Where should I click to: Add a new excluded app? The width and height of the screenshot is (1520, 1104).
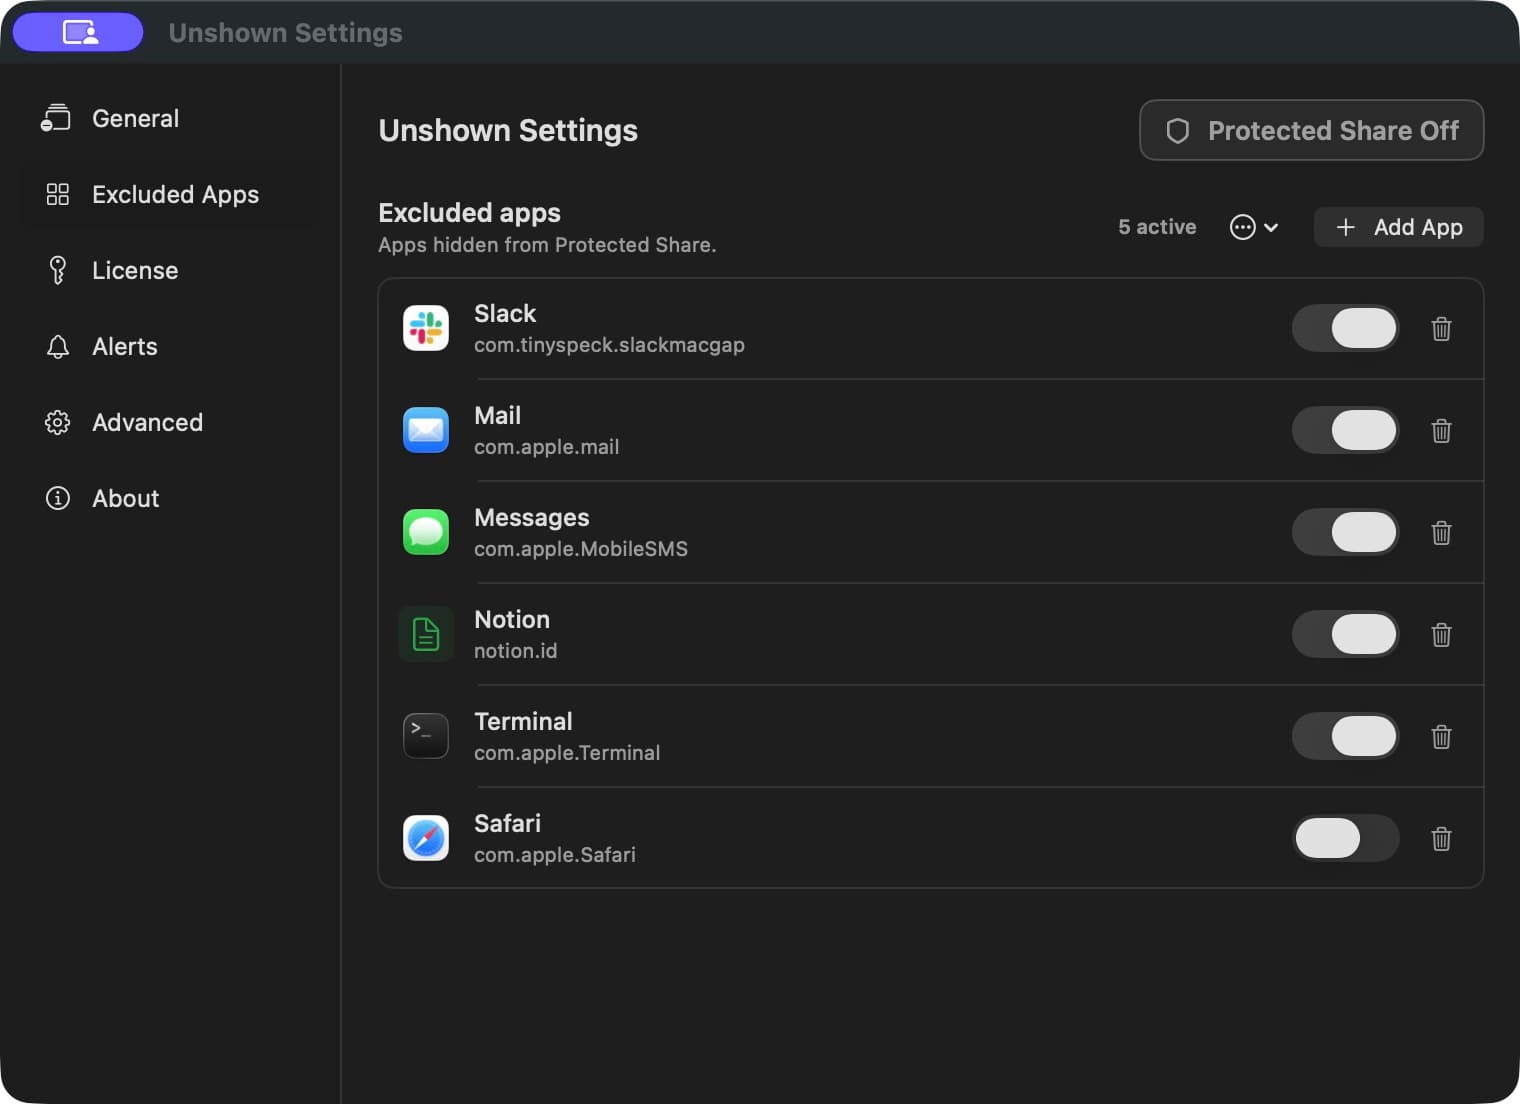(x=1398, y=227)
